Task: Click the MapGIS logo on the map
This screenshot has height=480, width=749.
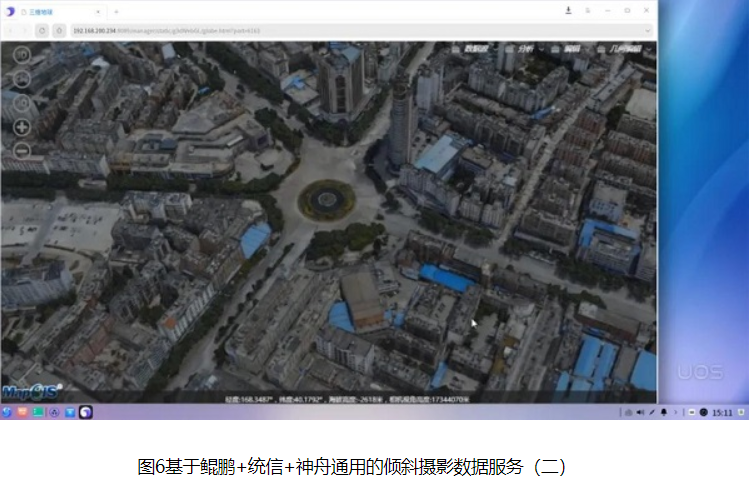Action: point(32,390)
